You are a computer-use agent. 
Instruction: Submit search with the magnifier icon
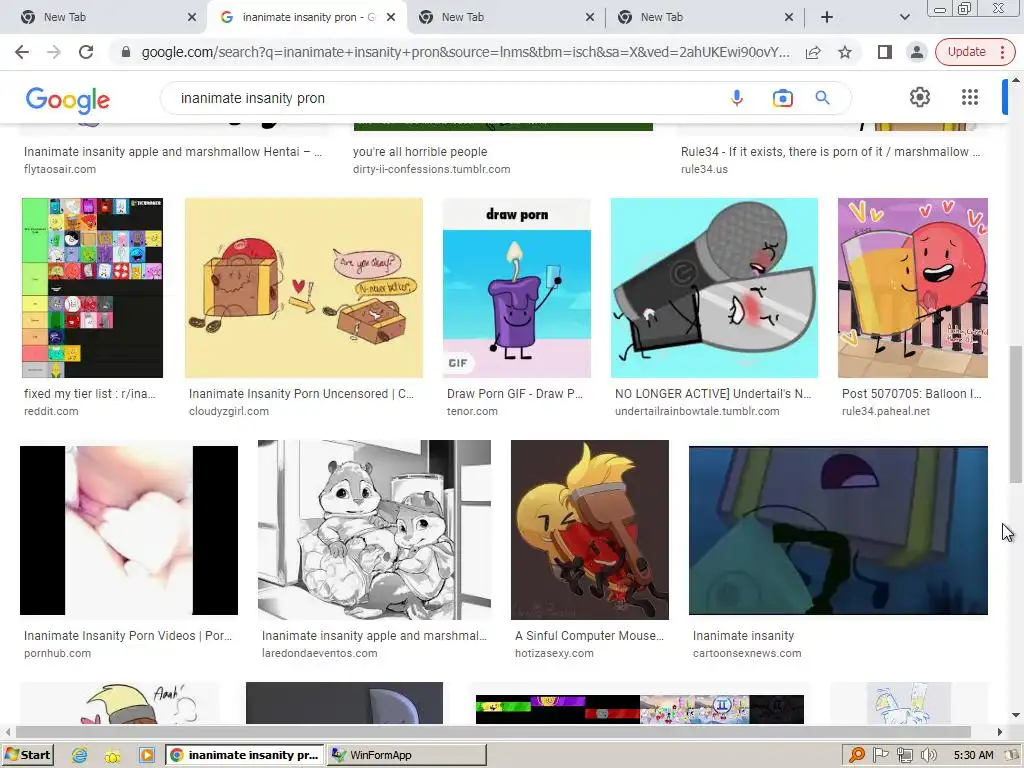coord(822,98)
